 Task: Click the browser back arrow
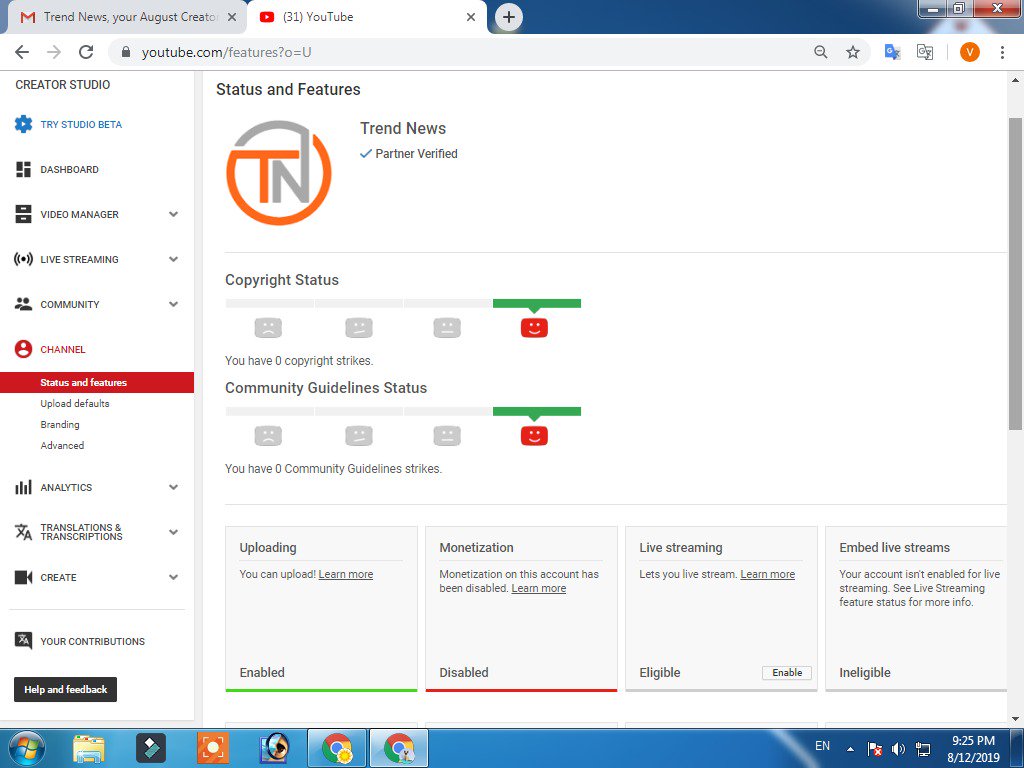(x=22, y=52)
